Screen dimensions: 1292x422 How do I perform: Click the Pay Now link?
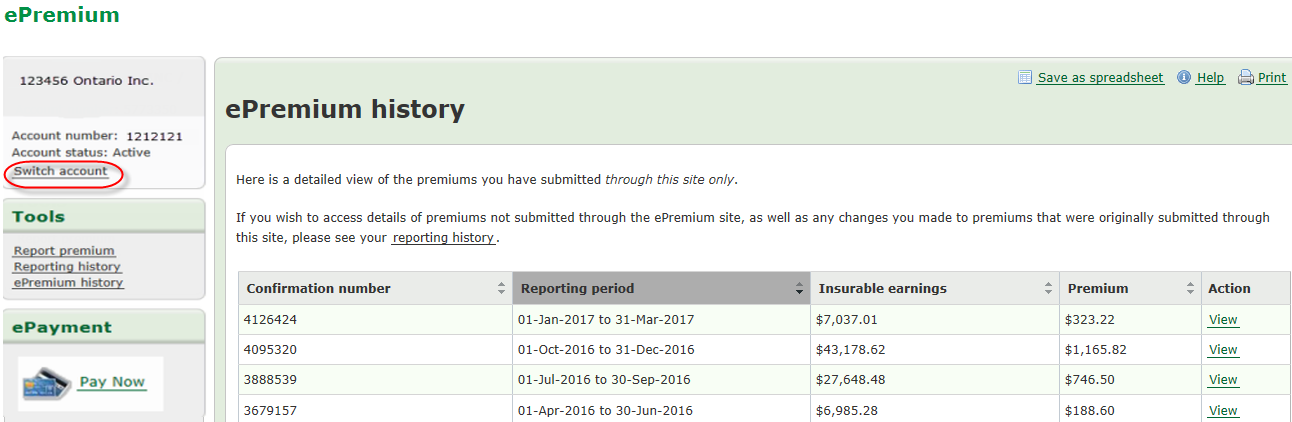tap(112, 382)
